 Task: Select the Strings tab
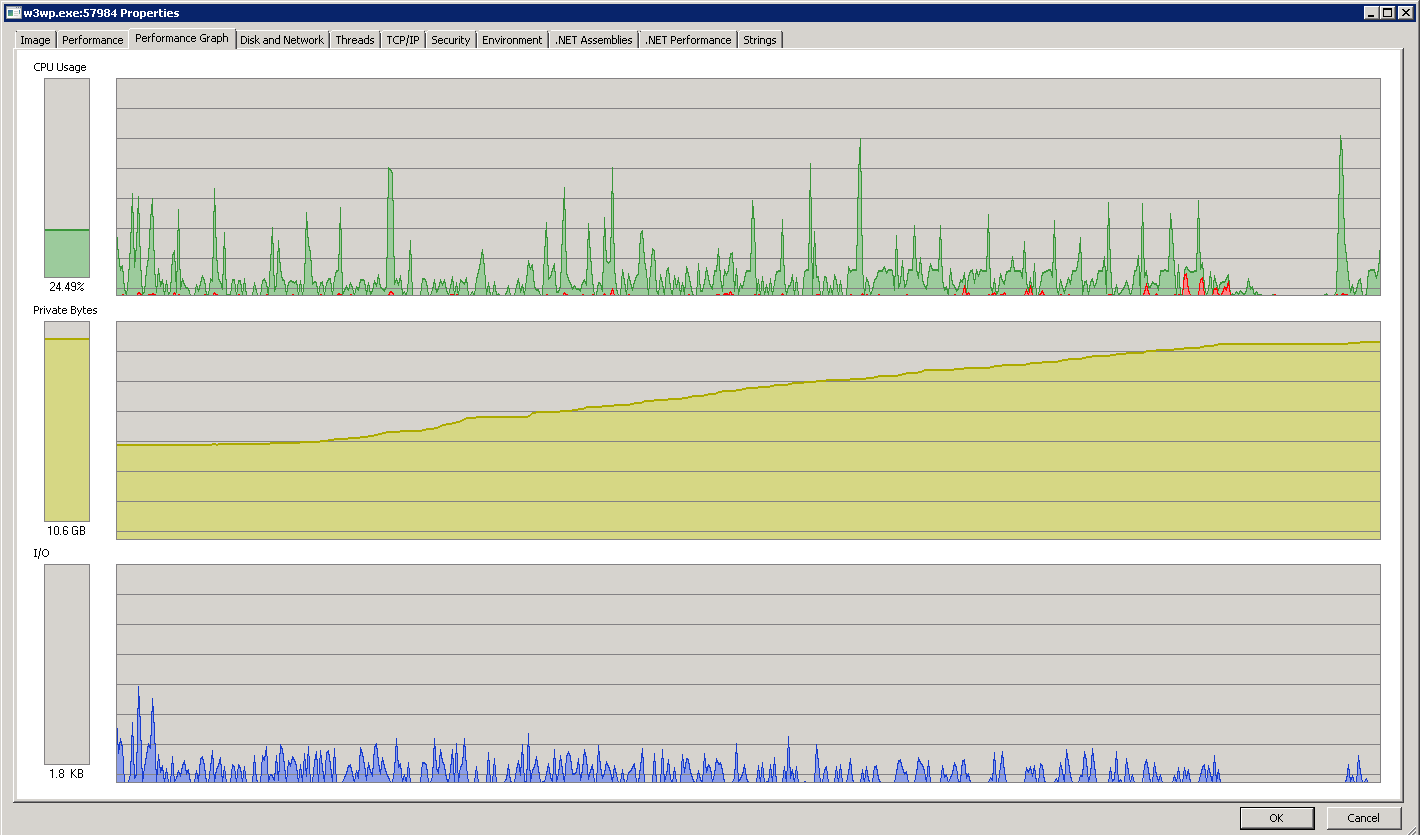[x=760, y=40]
